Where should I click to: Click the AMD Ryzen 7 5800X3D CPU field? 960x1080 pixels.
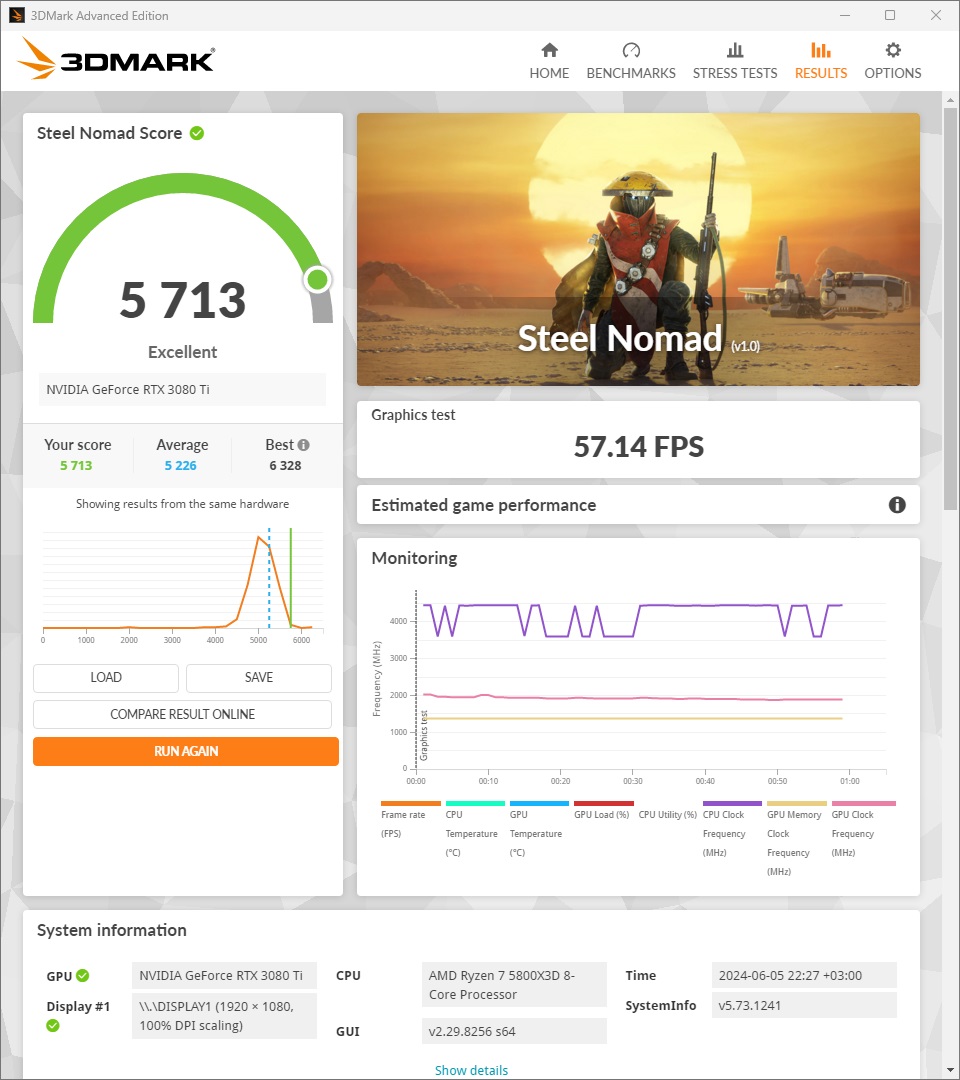(x=514, y=985)
